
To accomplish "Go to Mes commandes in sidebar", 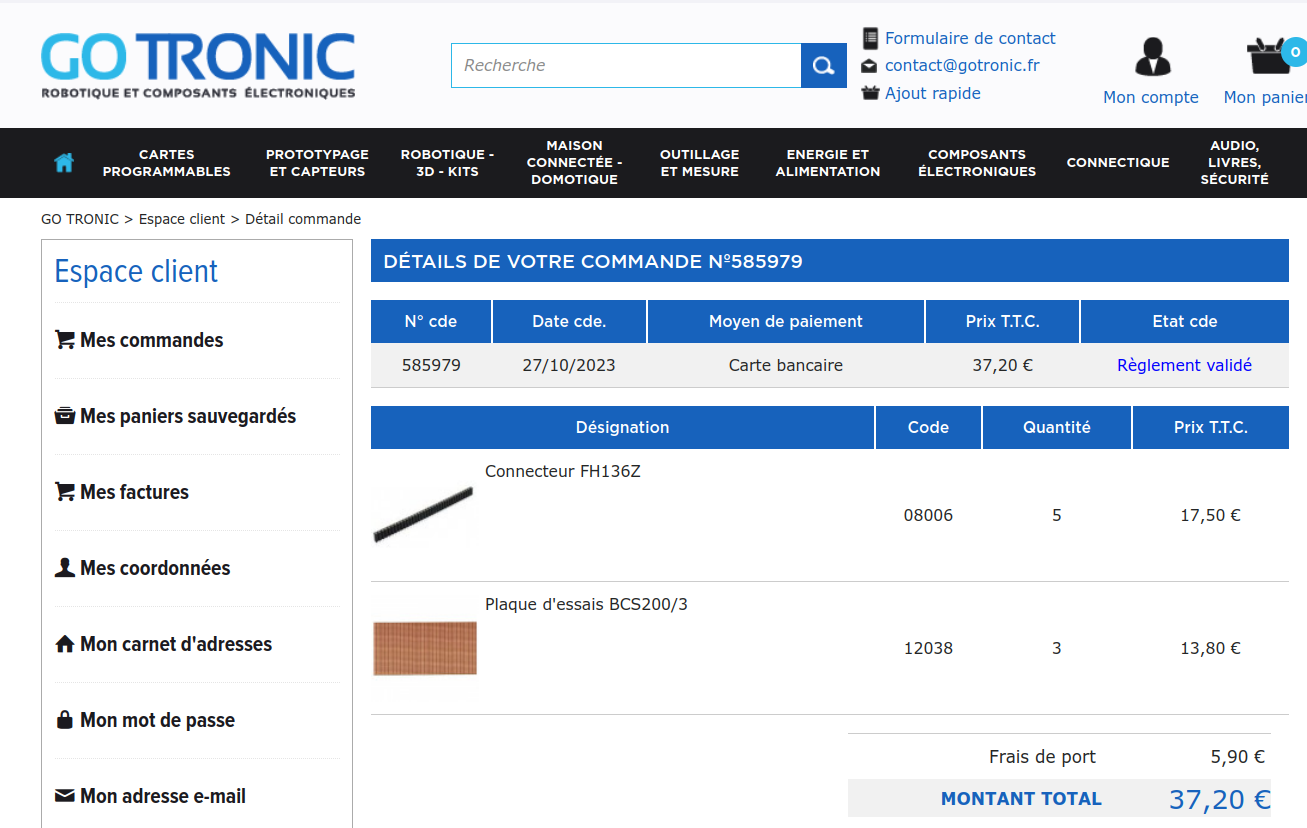I will [151, 340].
